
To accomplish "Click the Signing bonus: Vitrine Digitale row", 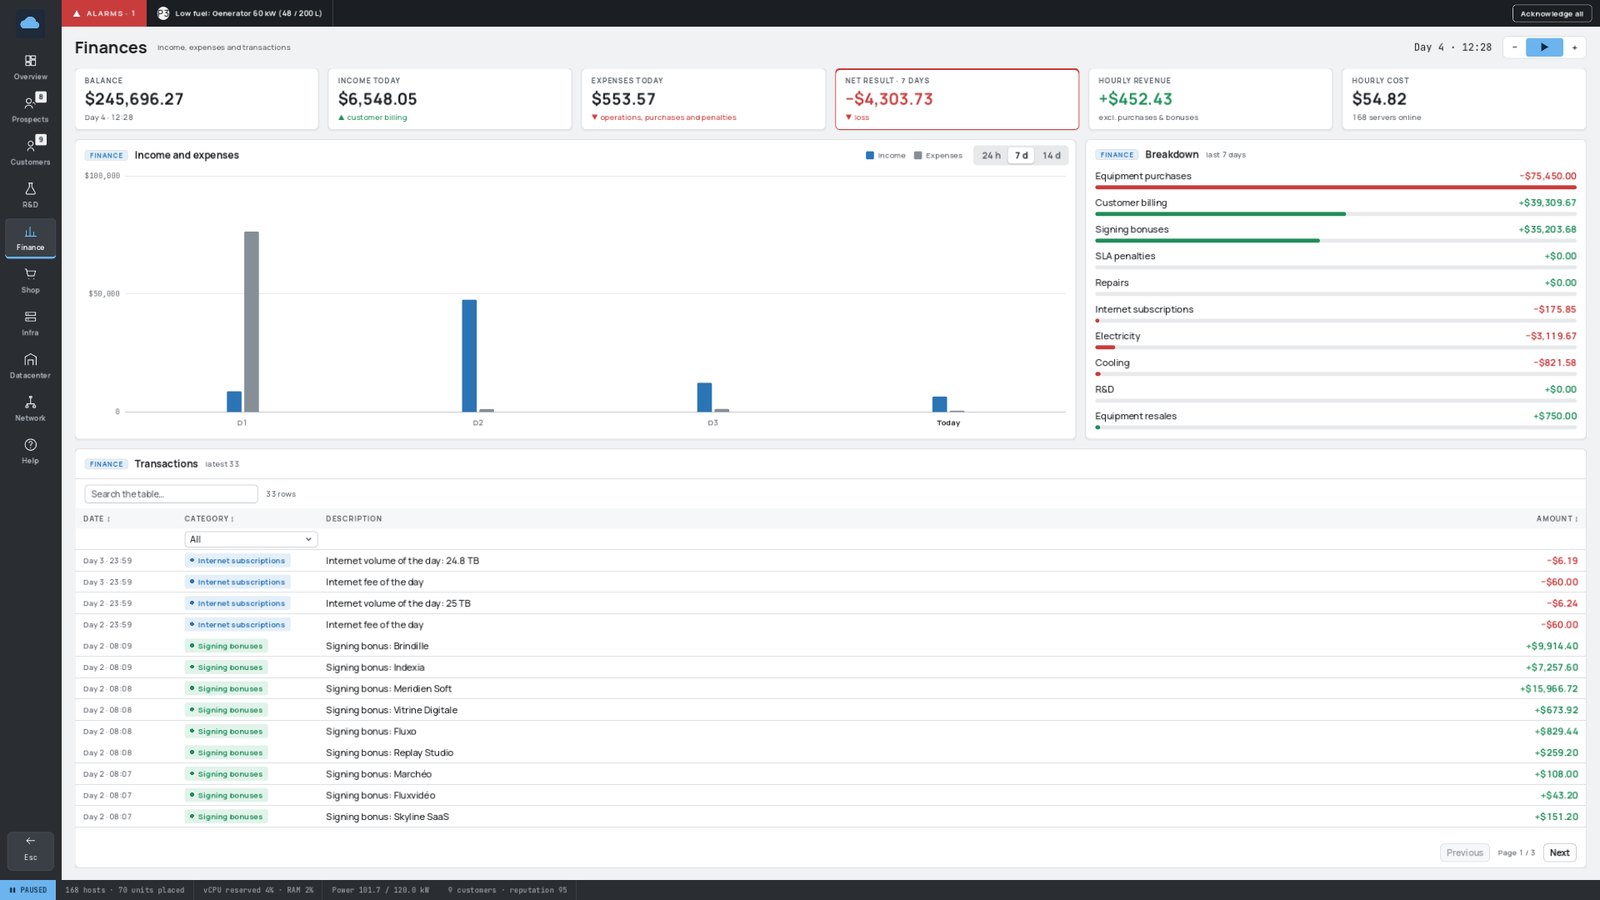I will (830, 710).
